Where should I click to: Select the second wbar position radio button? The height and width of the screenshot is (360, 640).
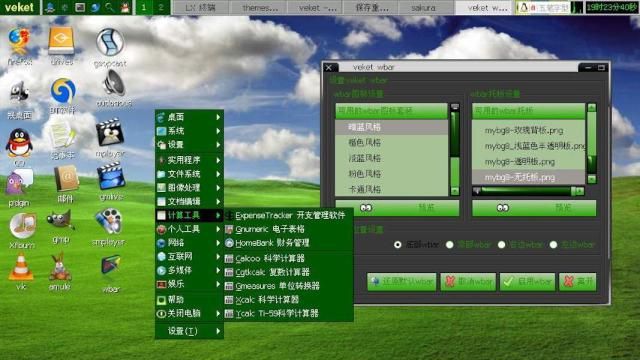click(449, 244)
